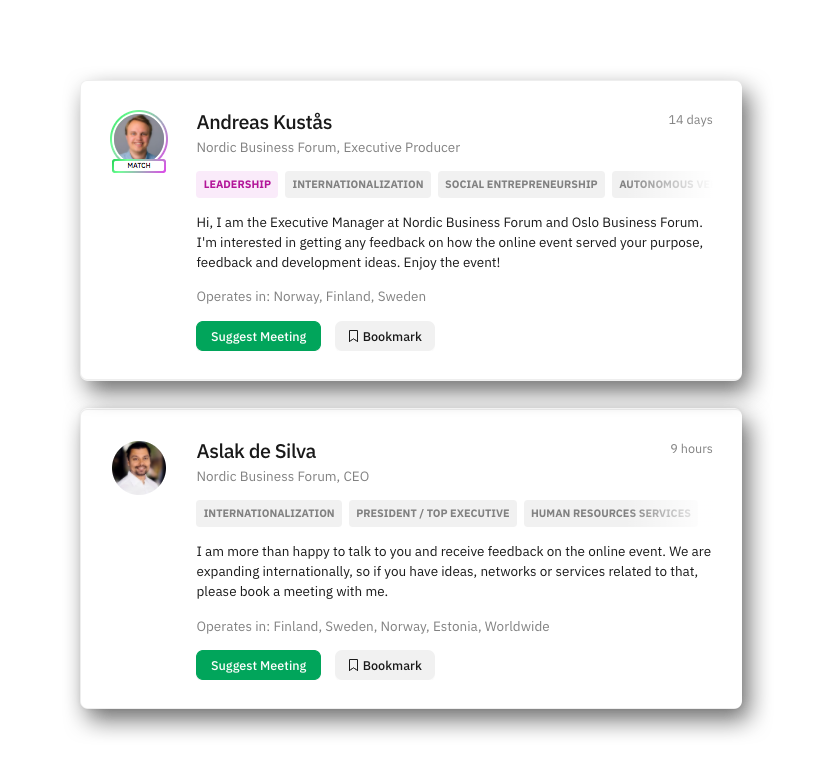
Task: Select the SOCIAL ENTREPRENEURSHIP tag
Action: click(521, 185)
